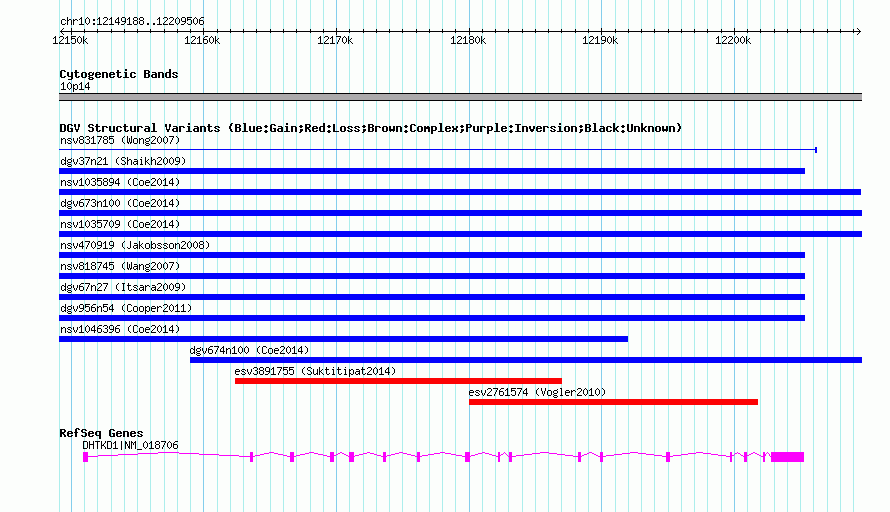The image size is (890, 512).
Task: Click the blue dgv67n27 gain bar
Action: click(x=432, y=297)
